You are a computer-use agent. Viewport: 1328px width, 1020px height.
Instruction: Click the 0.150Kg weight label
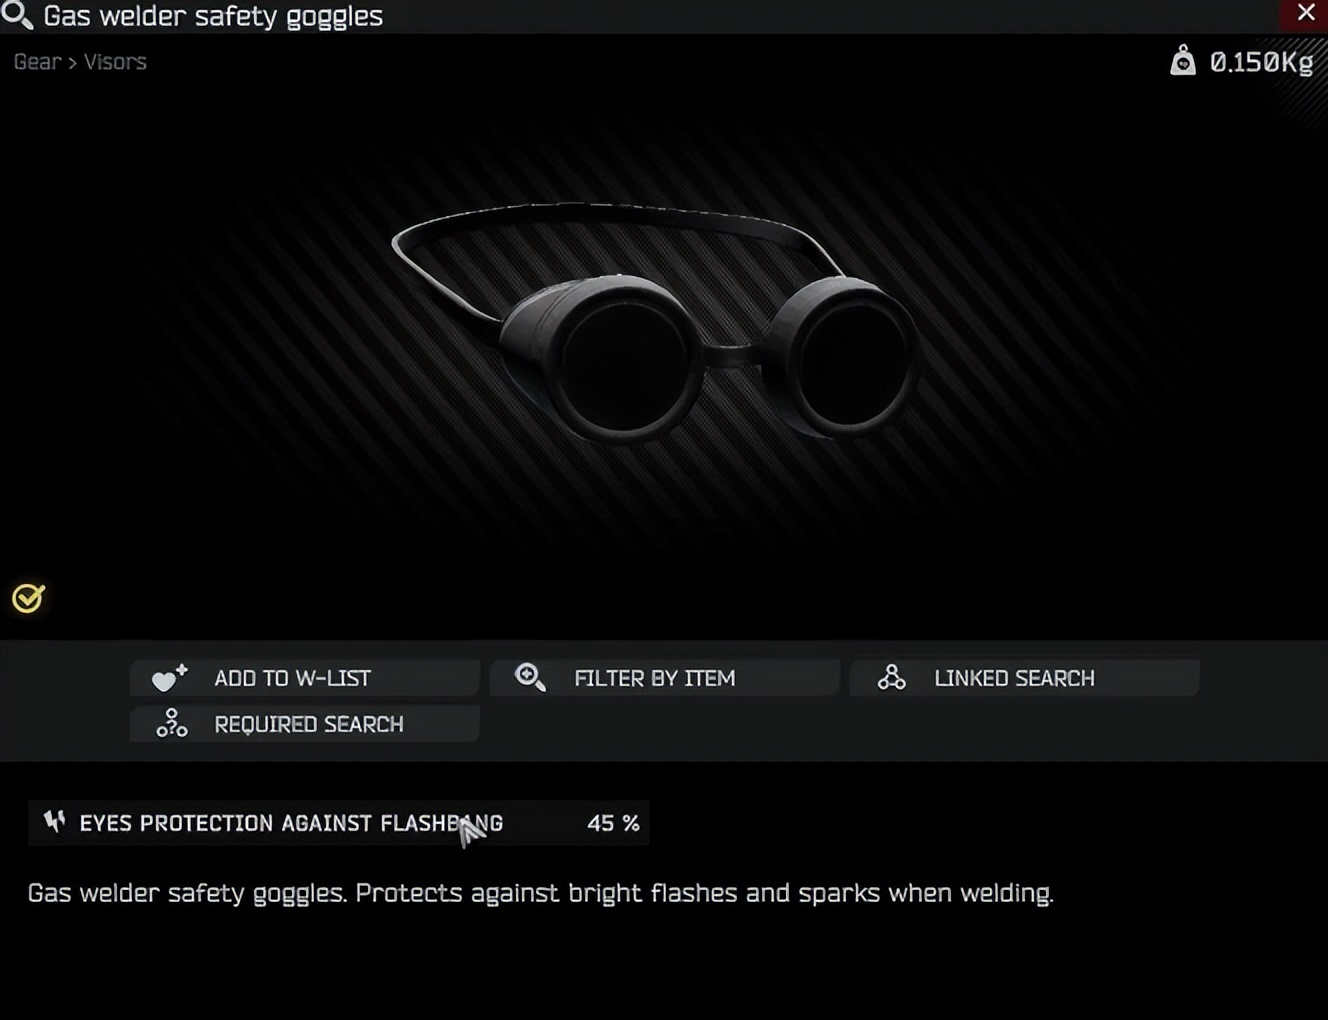click(1261, 62)
